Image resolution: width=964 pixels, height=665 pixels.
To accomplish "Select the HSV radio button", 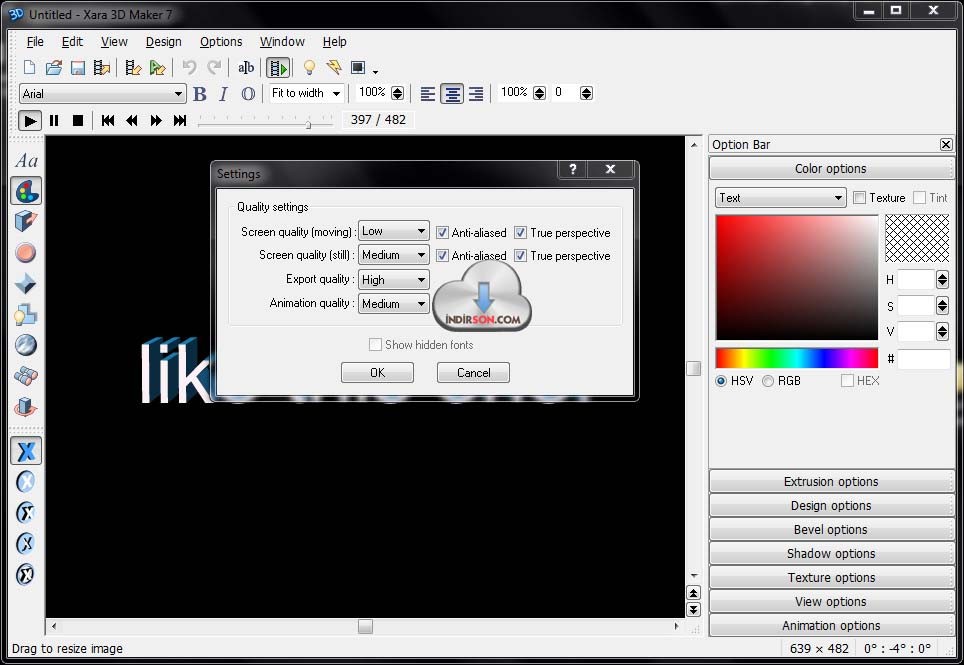I will point(721,381).
